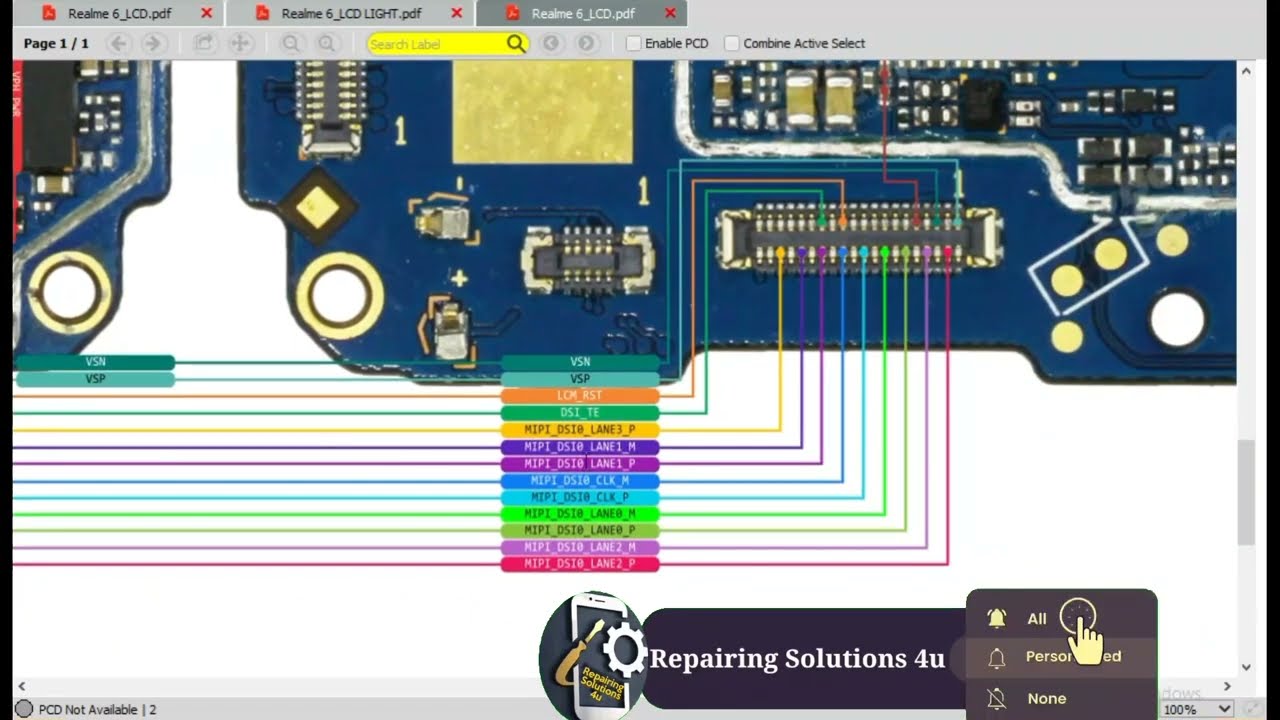Go to previous page arrow in toolbar

pyautogui.click(x=118, y=43)
